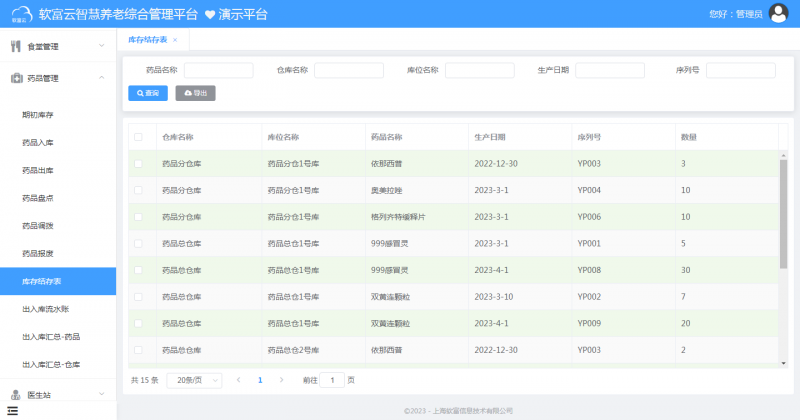
Task: Collapse sidebar using the hamburger menu icon
Action: click(13, 411)
